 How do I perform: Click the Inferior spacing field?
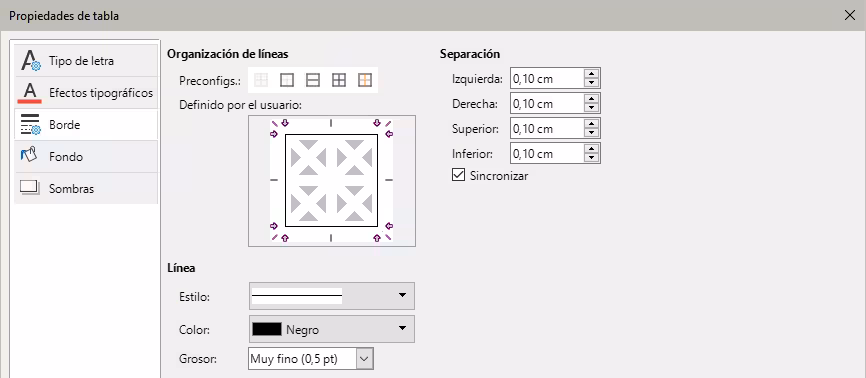coord(547,153)
